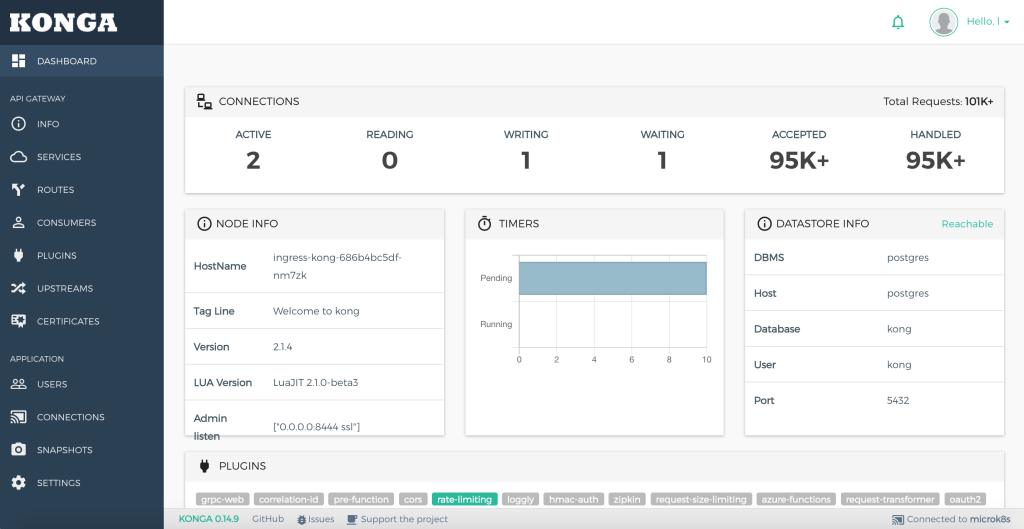Click the azure-functions plugin tag
Viewport: 1024px width, 529px height.
pos(797,499)
